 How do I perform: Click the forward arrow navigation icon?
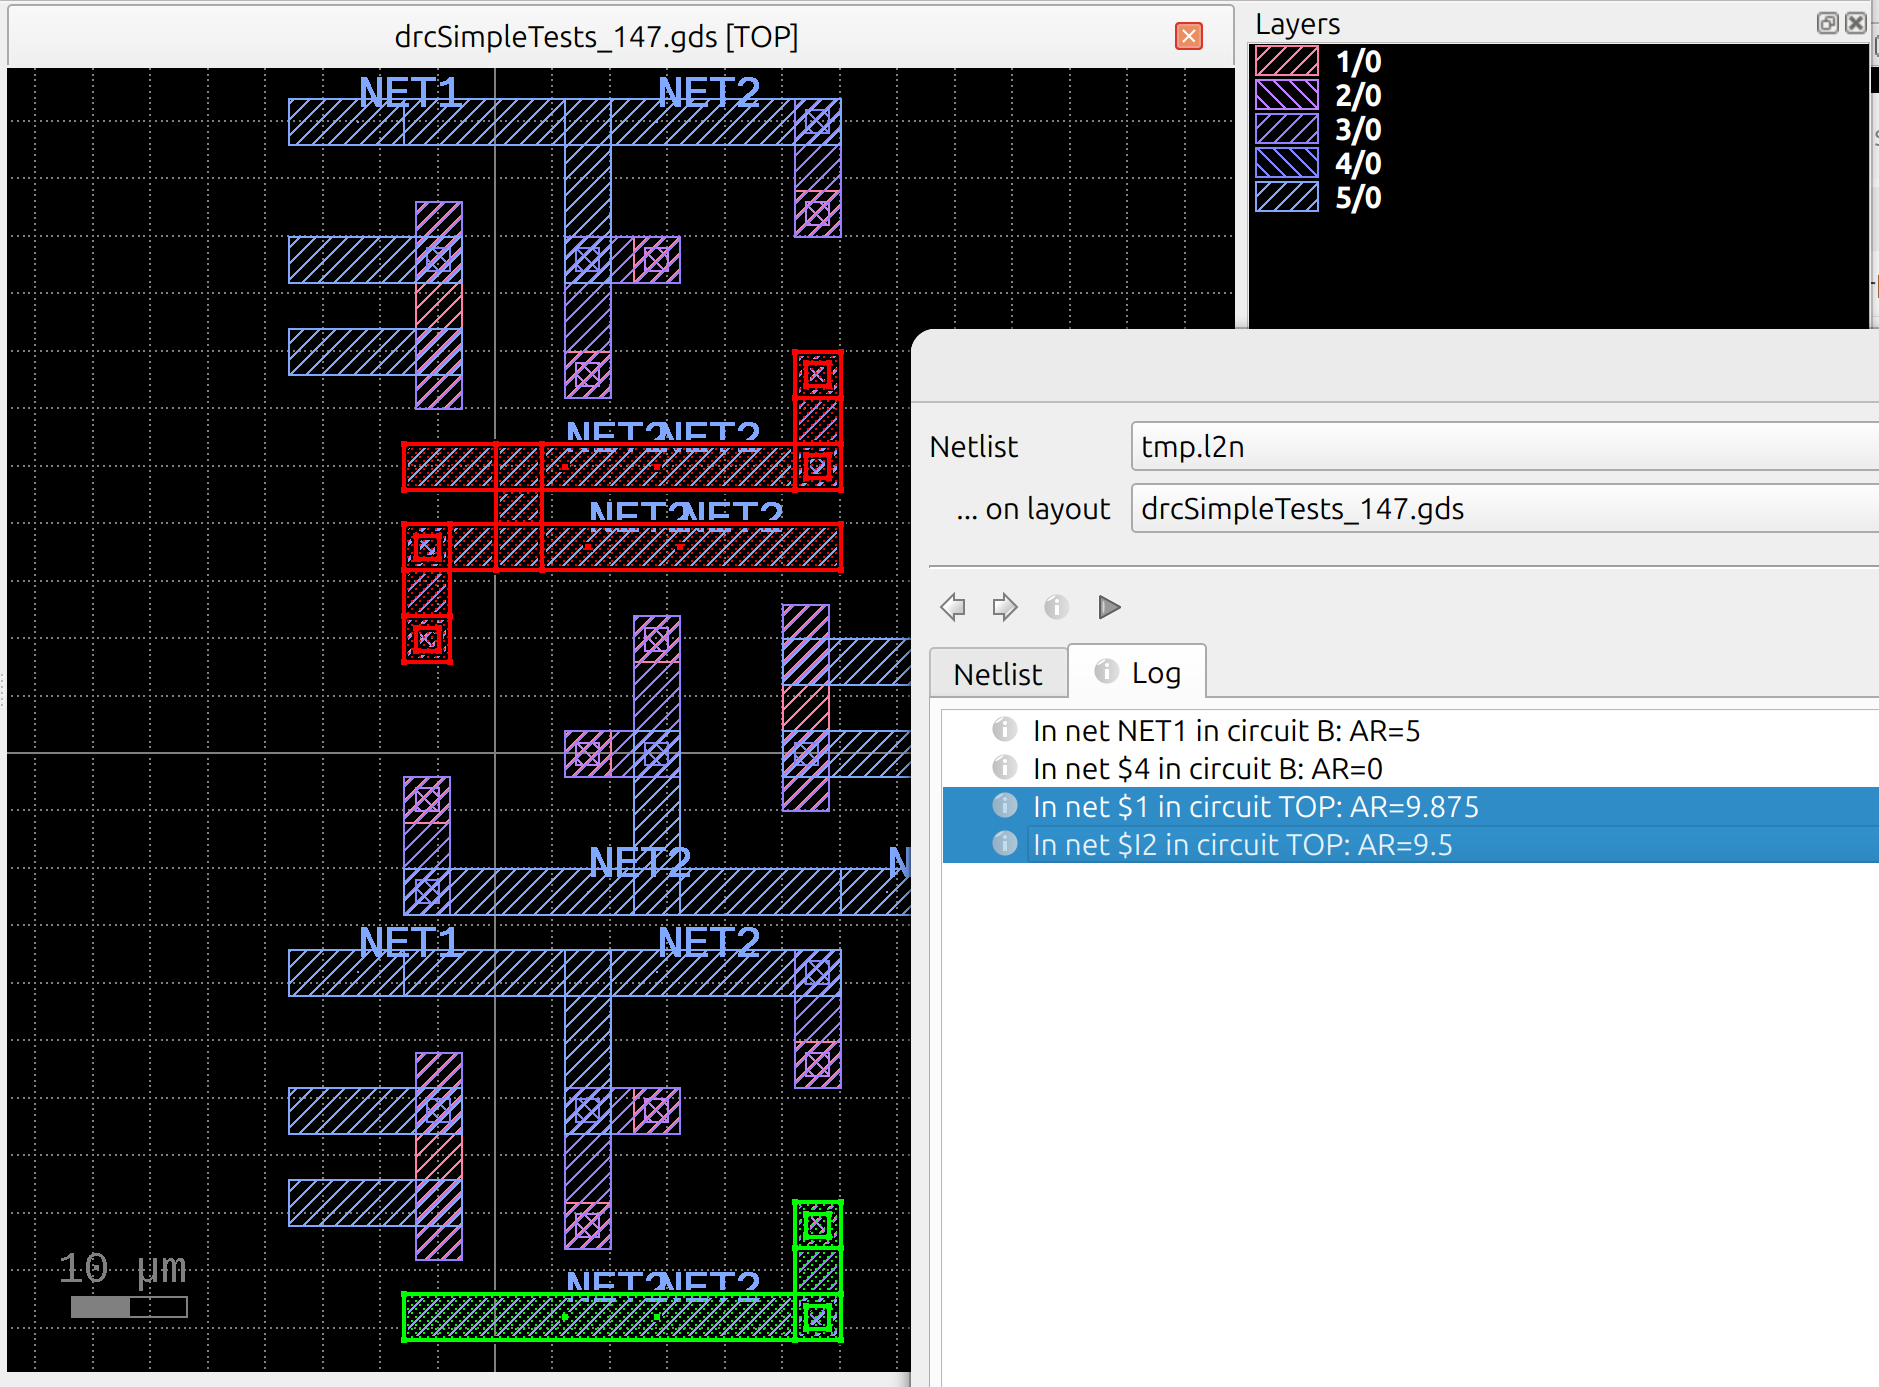point(1004,607)
